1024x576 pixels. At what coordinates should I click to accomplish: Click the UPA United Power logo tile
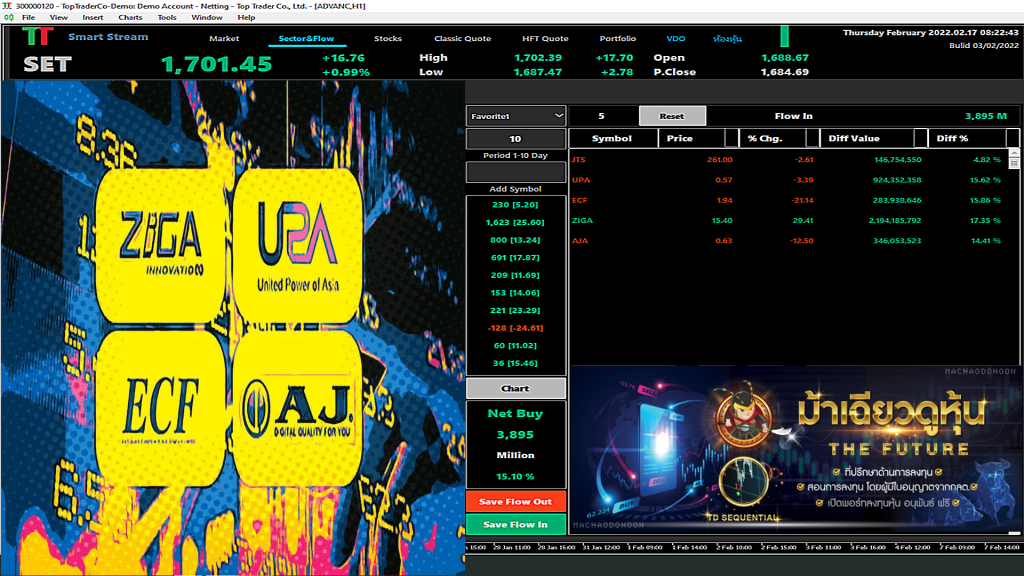coord(297,245)
